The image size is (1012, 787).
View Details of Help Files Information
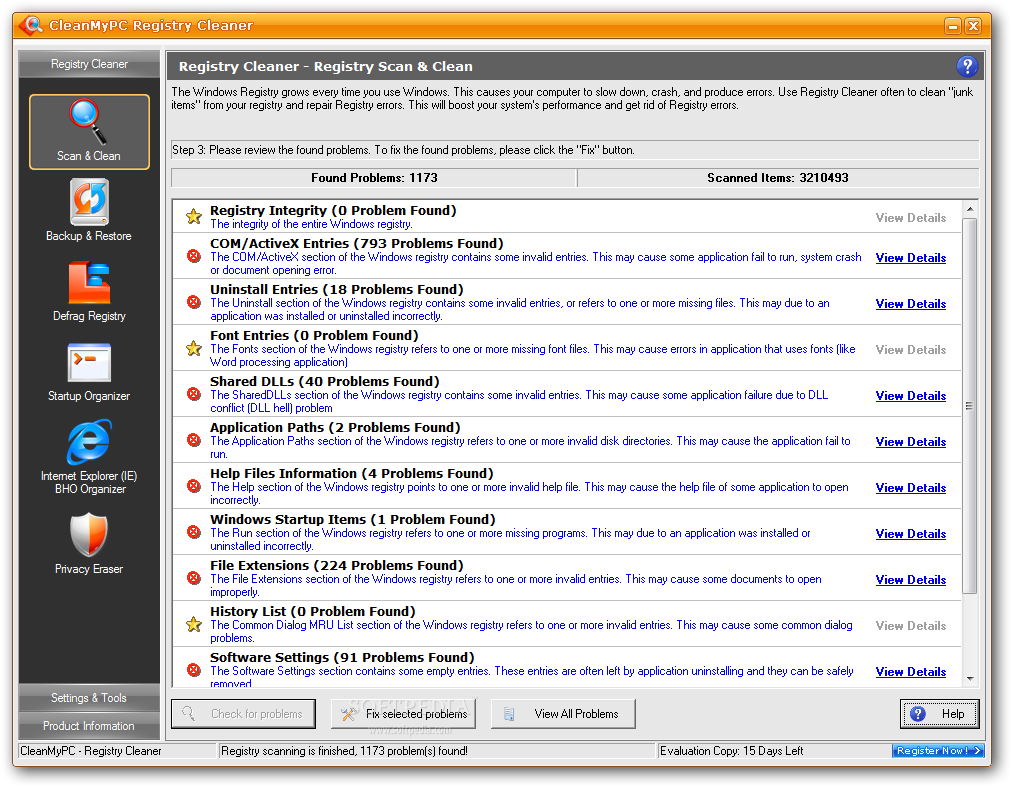[911, 487]
